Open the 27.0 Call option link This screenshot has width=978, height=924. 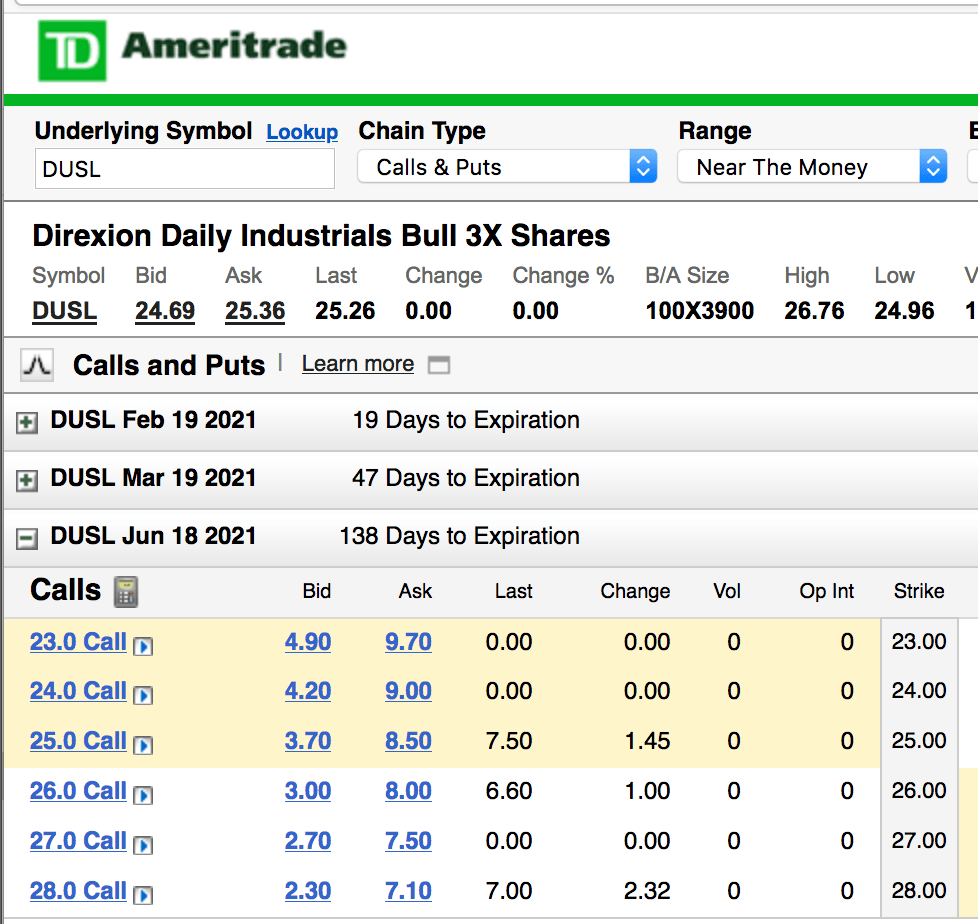click(78, 840)
